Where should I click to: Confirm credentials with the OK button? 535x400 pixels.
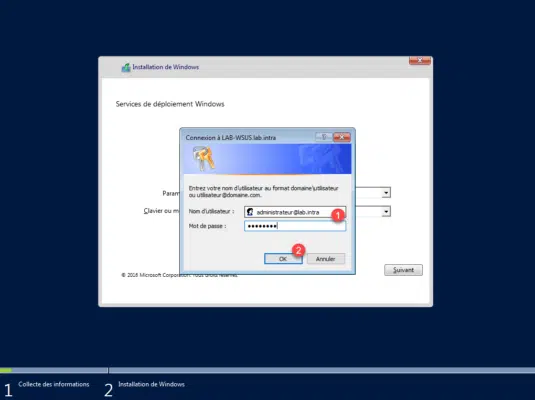[x=283, y=259]
